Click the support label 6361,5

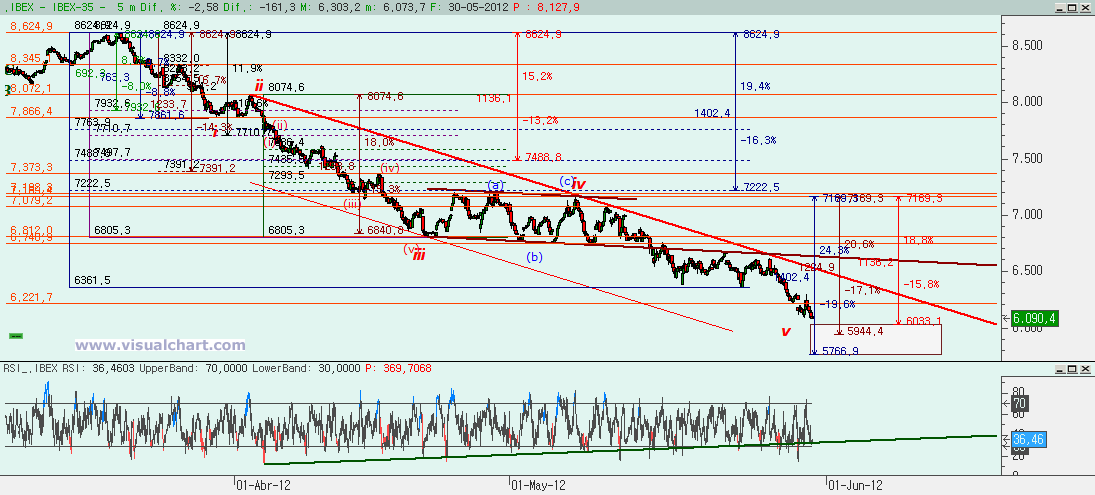[x=92, y=280]
